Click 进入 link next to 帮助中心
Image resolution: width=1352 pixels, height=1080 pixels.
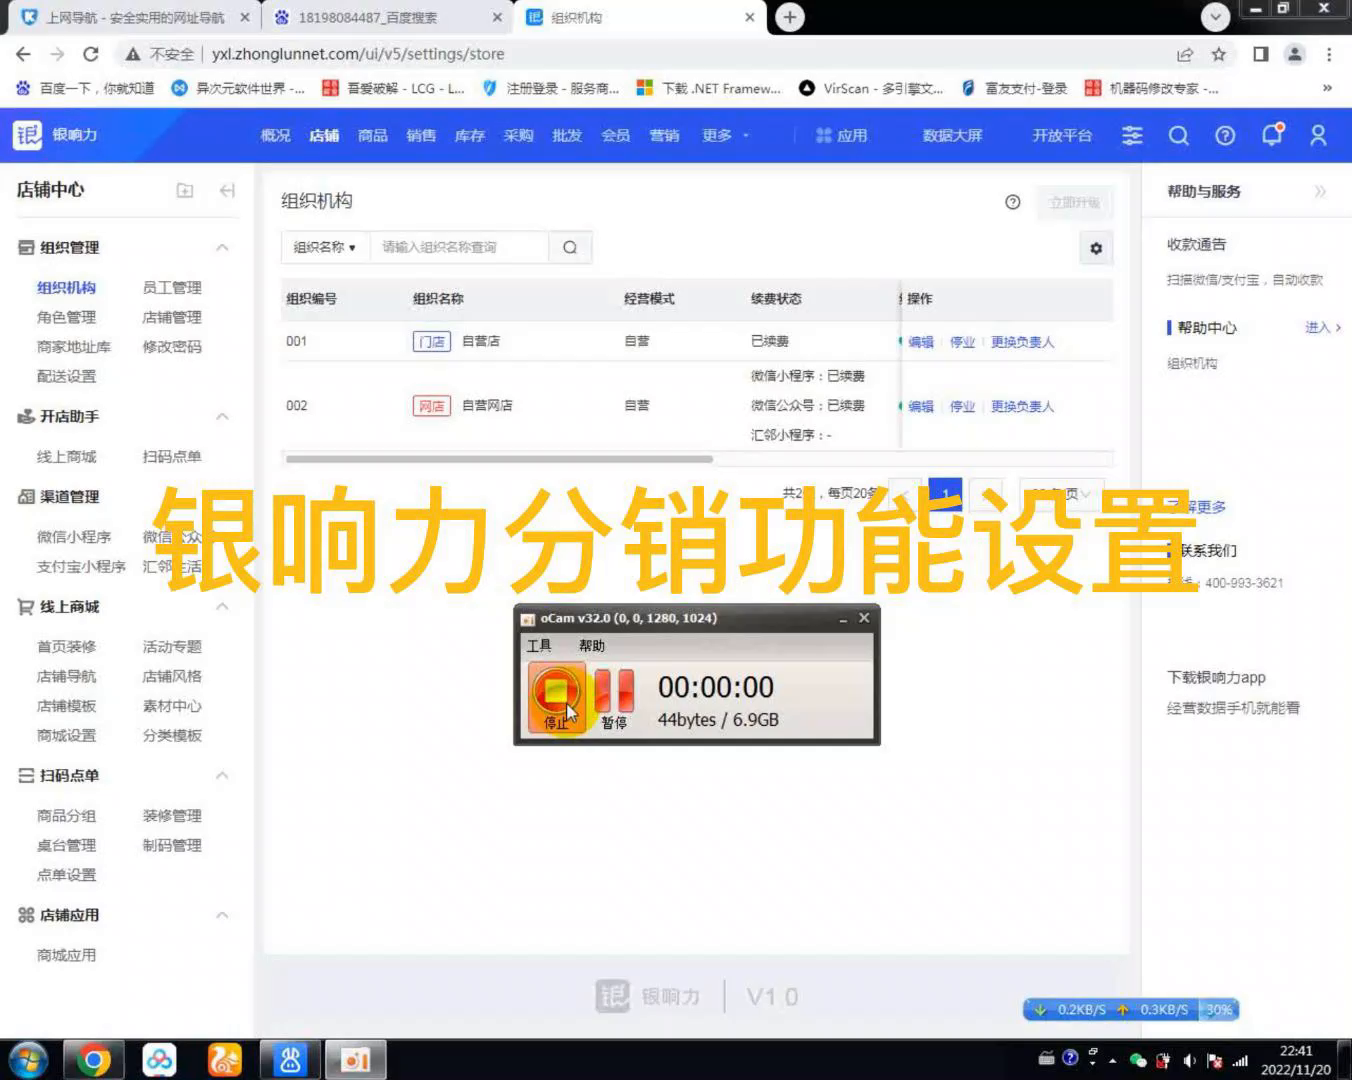coord(1323,328)
